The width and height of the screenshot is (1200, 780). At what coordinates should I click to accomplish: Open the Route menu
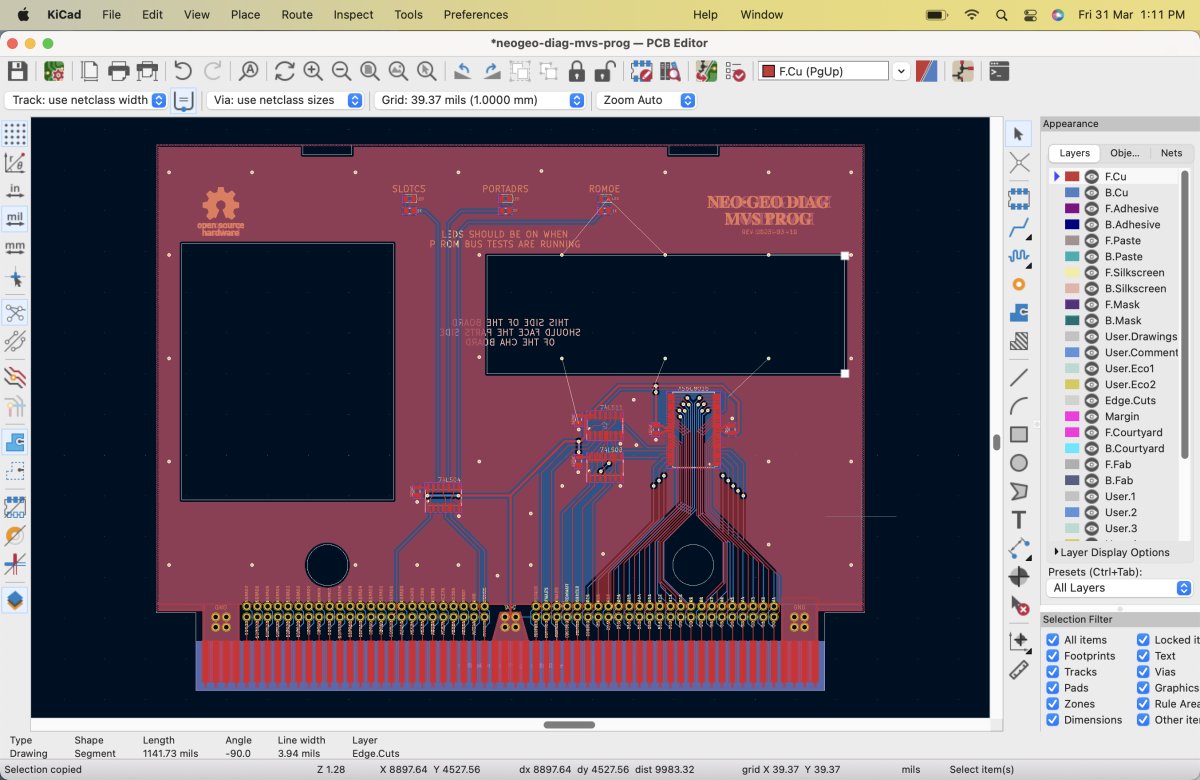297,15
